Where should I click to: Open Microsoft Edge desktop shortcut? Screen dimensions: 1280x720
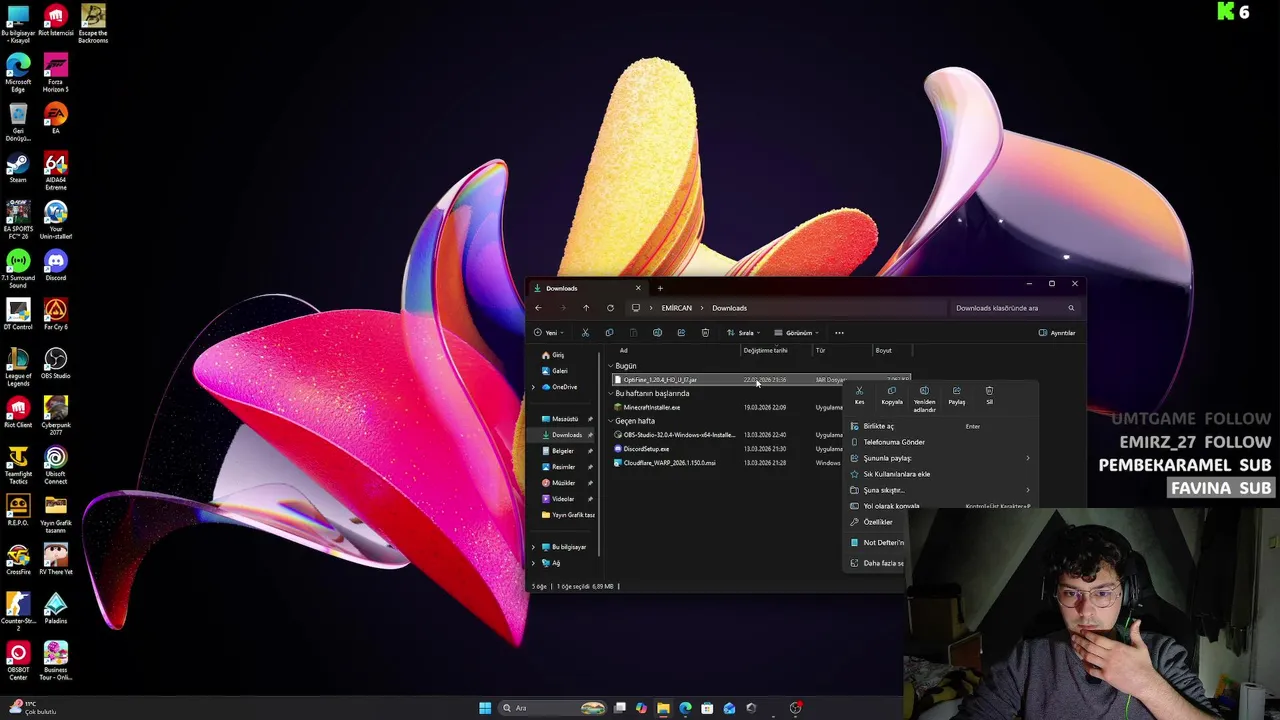coord(18,72)
